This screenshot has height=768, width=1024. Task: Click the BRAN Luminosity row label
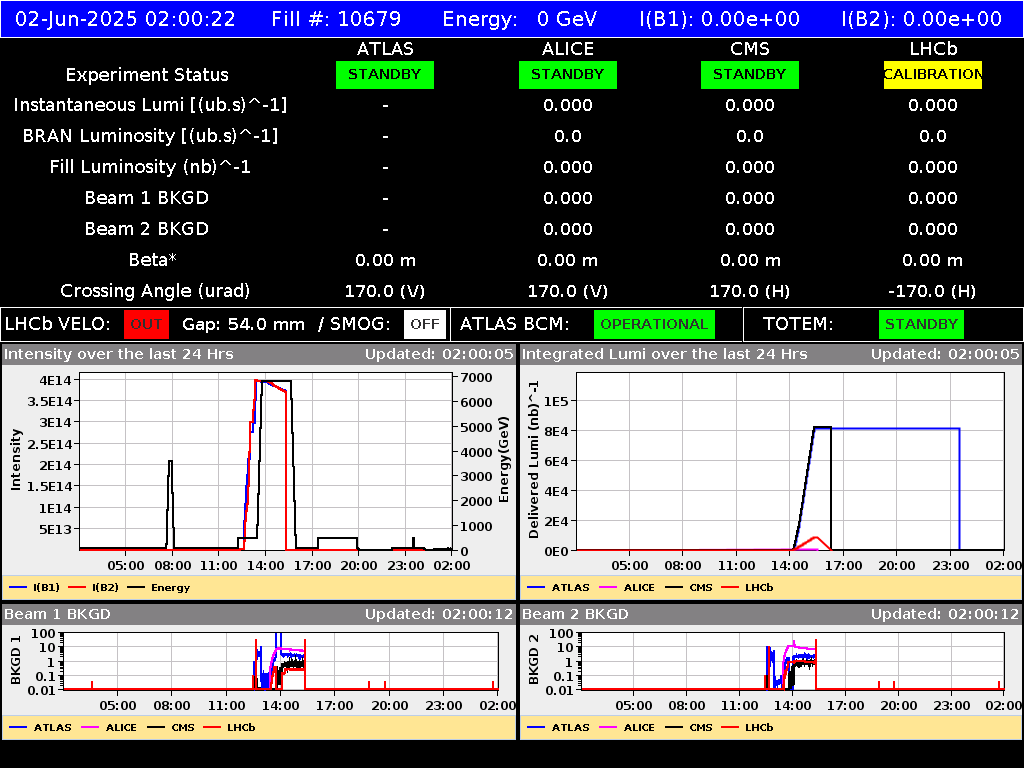point(150,136)
